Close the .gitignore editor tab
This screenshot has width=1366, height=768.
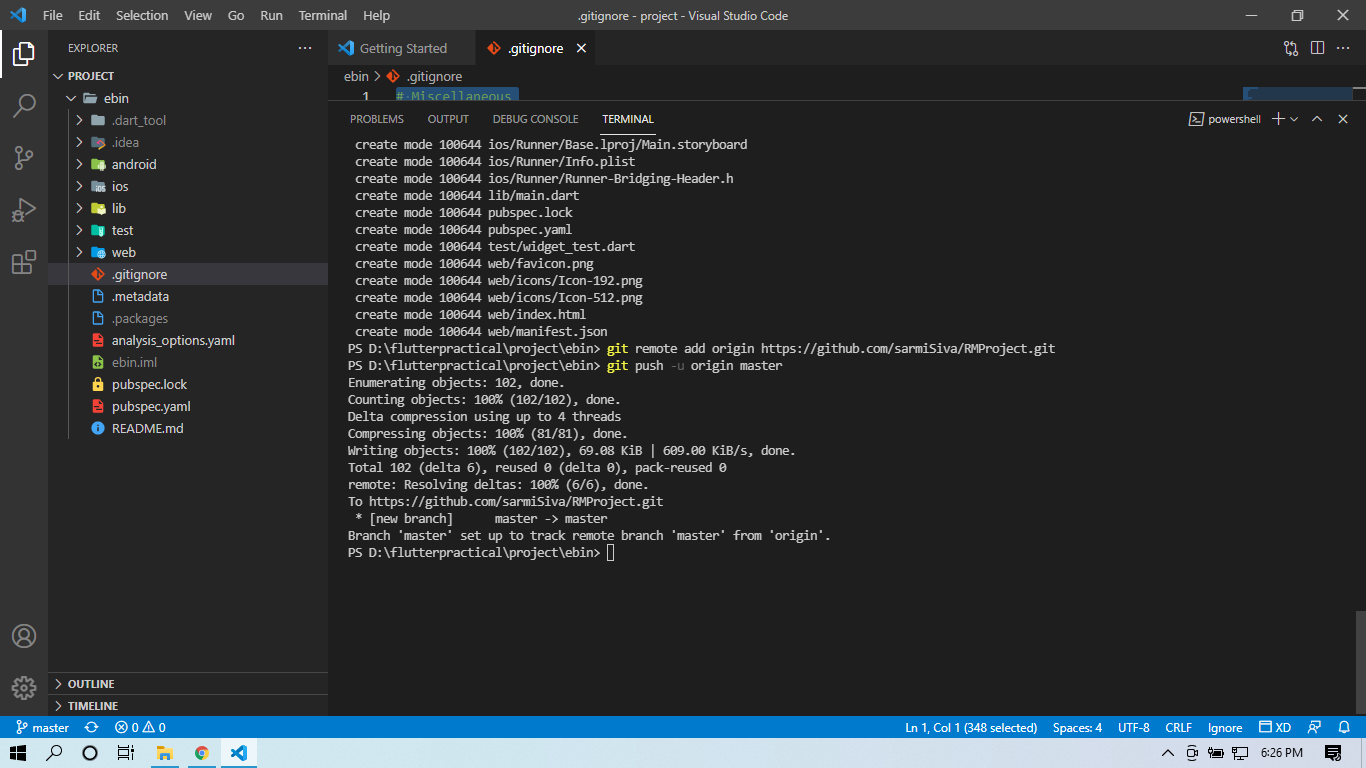point(581,48)
